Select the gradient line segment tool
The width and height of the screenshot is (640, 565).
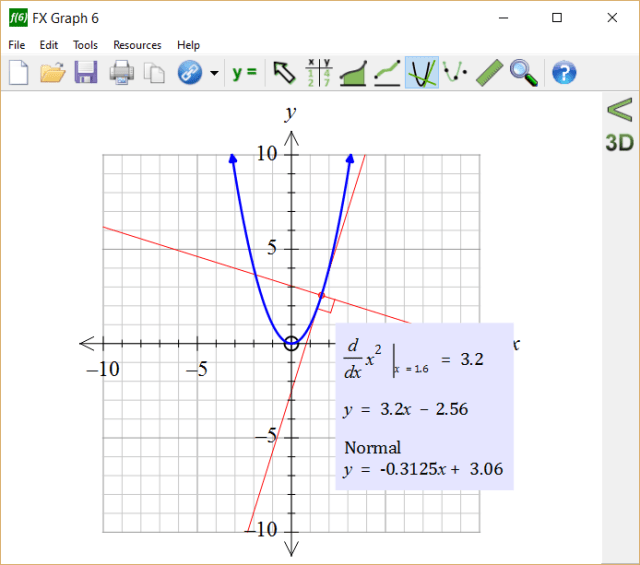(x=387, y=73)
